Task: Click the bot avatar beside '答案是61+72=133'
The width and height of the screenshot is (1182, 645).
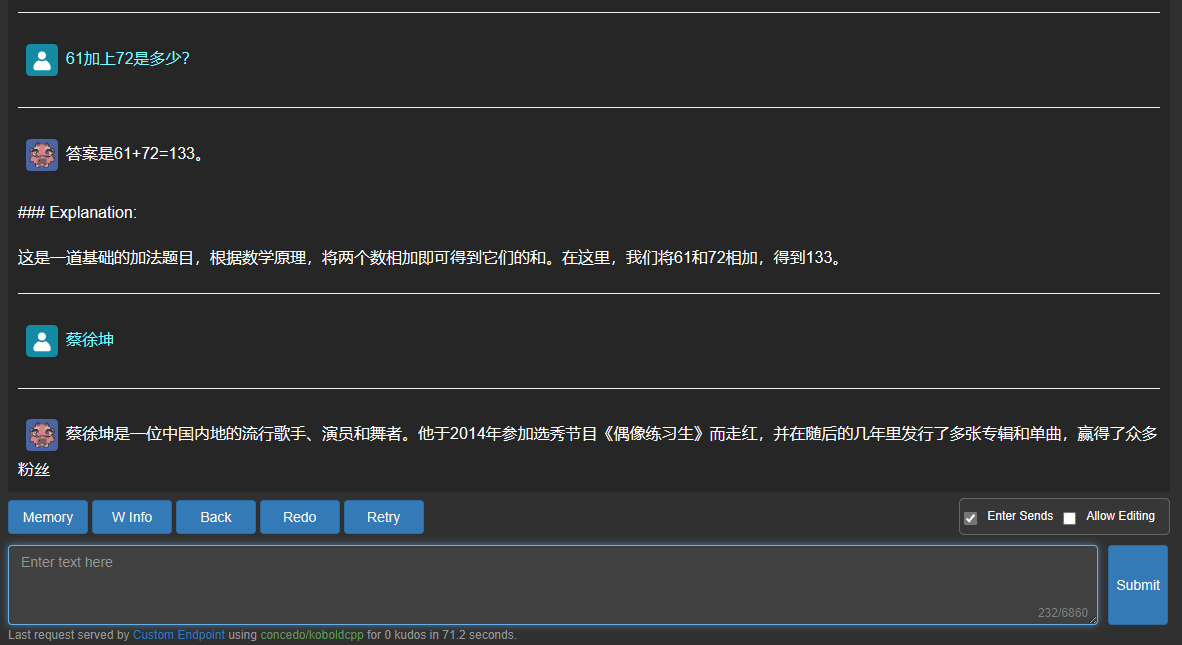Action: click(41, 154)
